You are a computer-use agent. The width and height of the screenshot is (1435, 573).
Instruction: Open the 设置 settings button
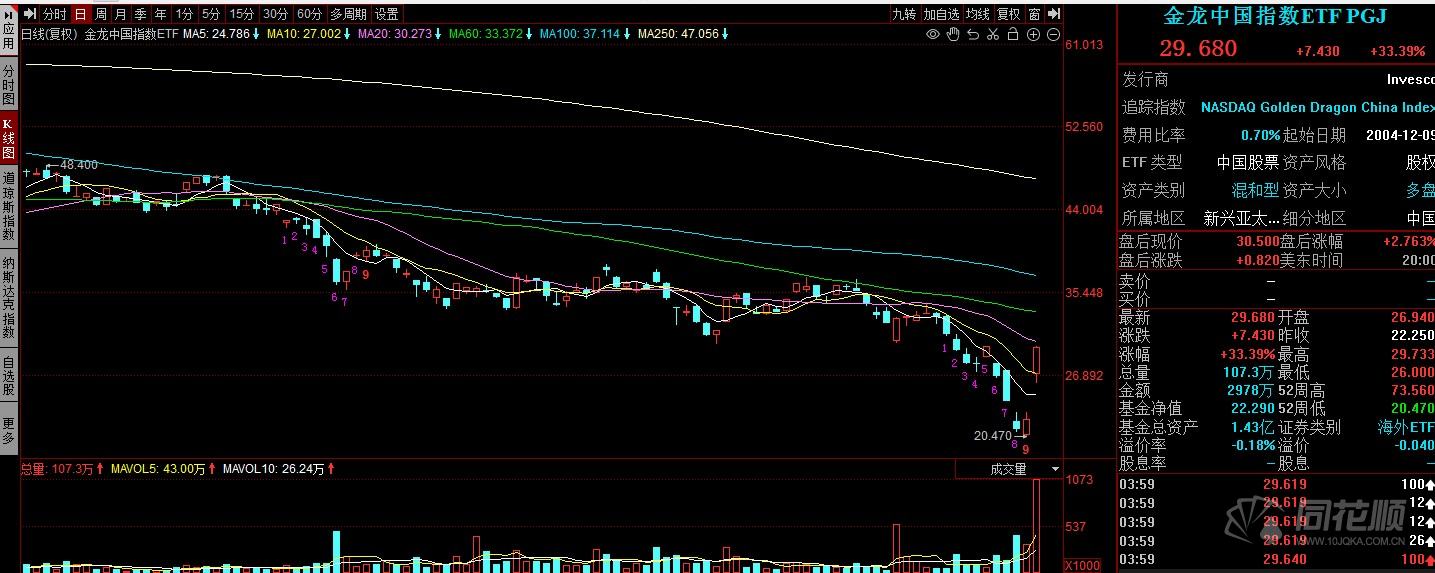click(x=386, y=14)
